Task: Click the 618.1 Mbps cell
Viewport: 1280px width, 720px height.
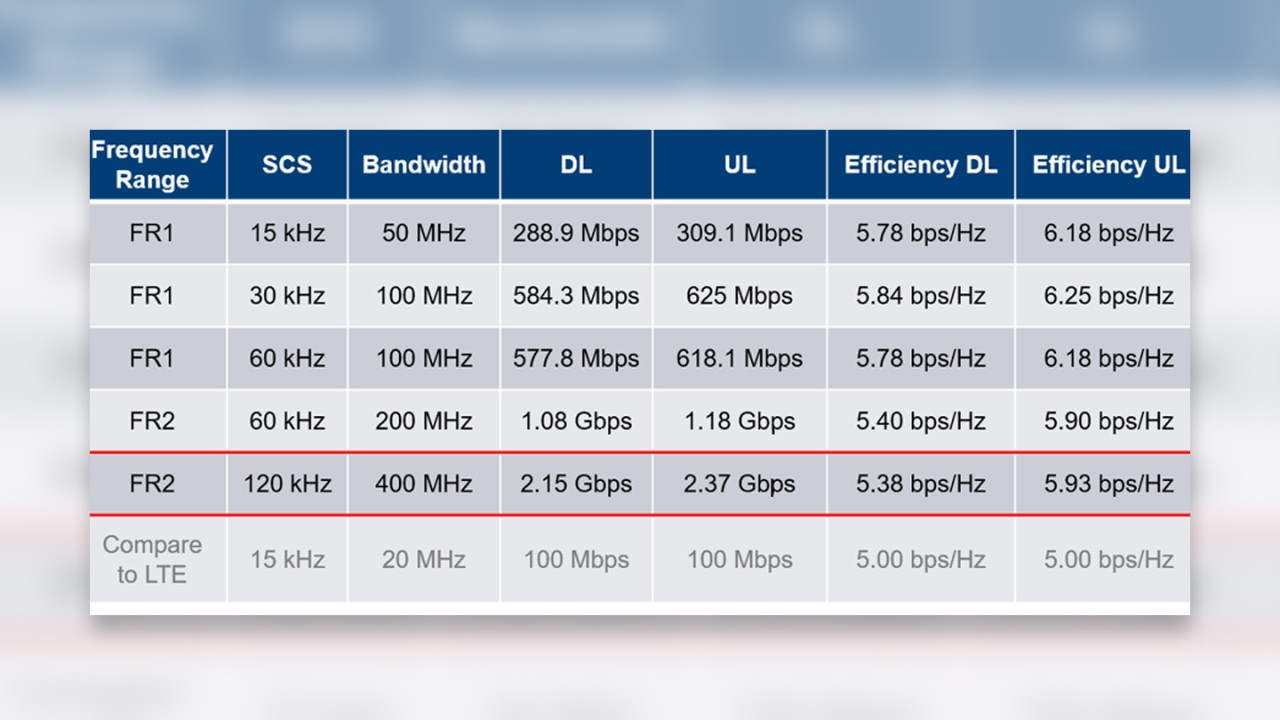Action: click(x=739, y=358)
